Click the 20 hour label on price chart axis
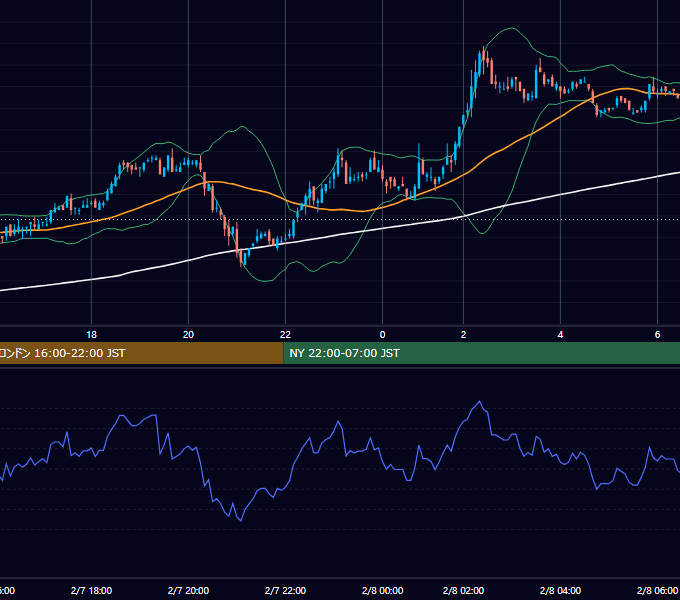This screenshot has width=680, height=600. click(x=188, y=335)
